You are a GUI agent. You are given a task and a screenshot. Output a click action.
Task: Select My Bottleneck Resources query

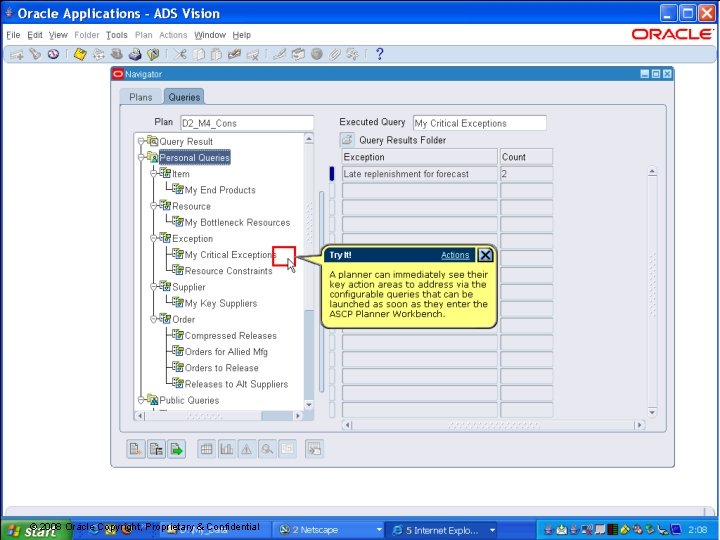click(237, 222)
